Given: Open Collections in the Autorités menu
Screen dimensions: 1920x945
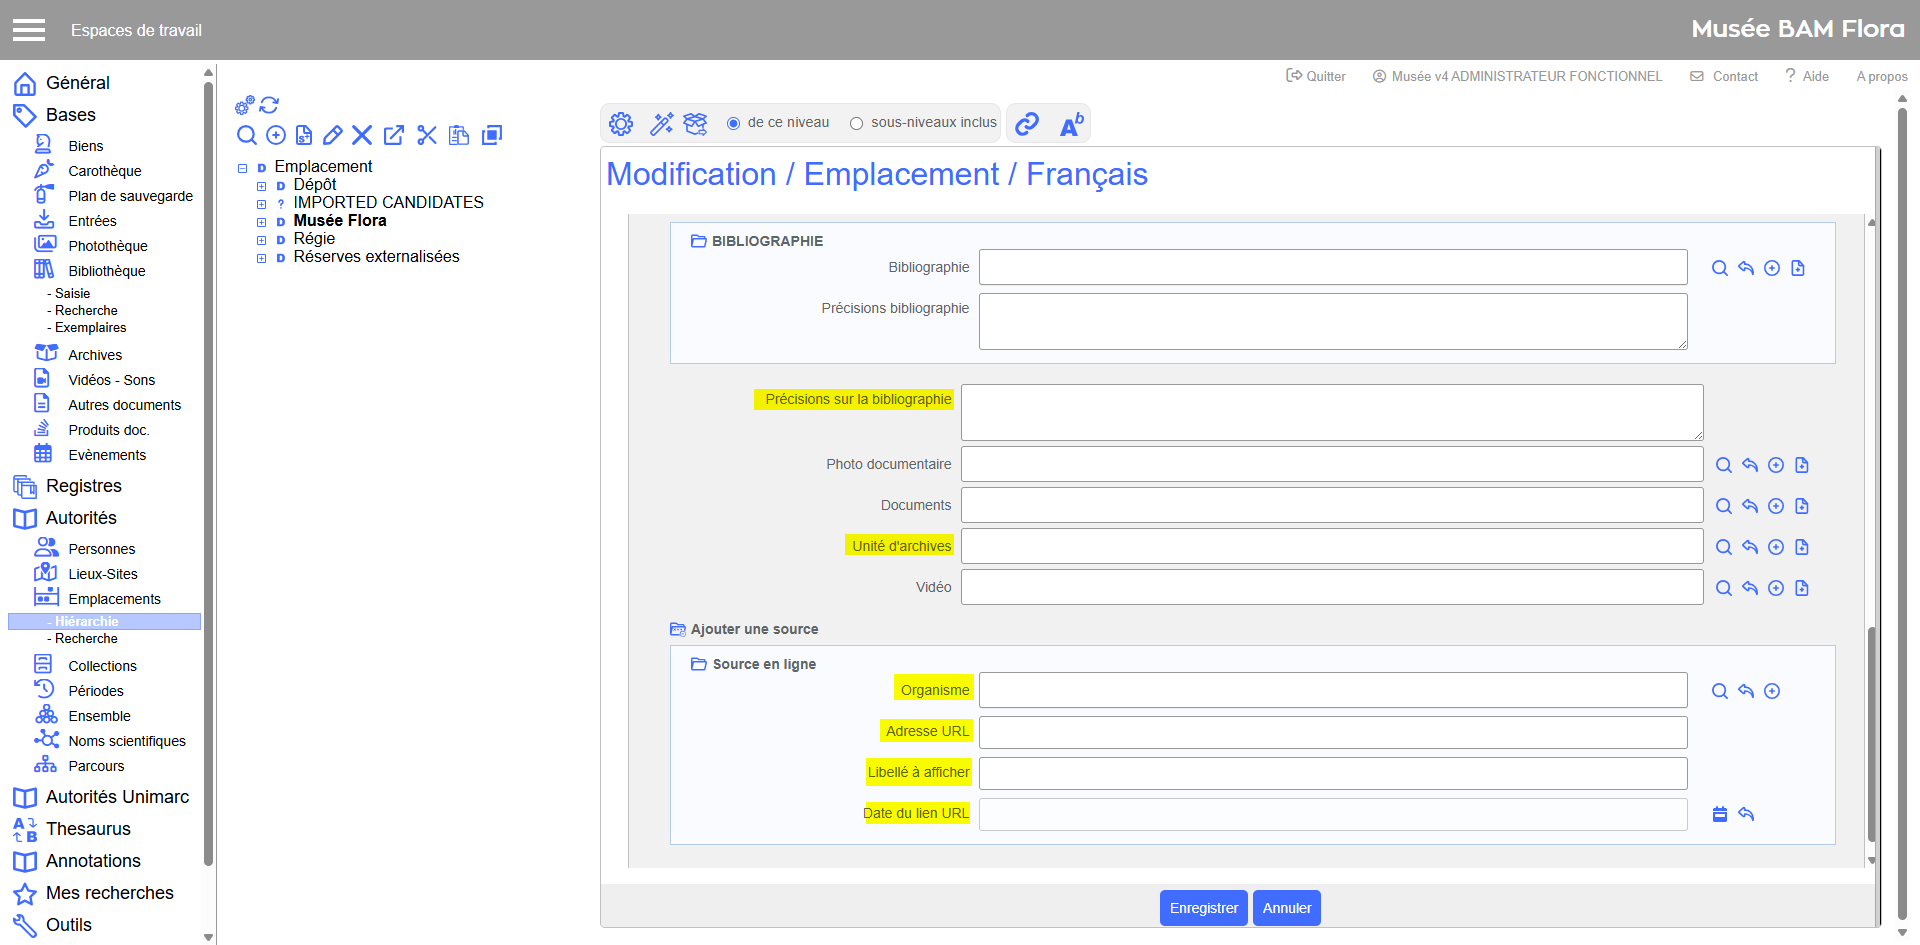Looking at the screenshot, I should pyautogui.click(x=102, y=666).
